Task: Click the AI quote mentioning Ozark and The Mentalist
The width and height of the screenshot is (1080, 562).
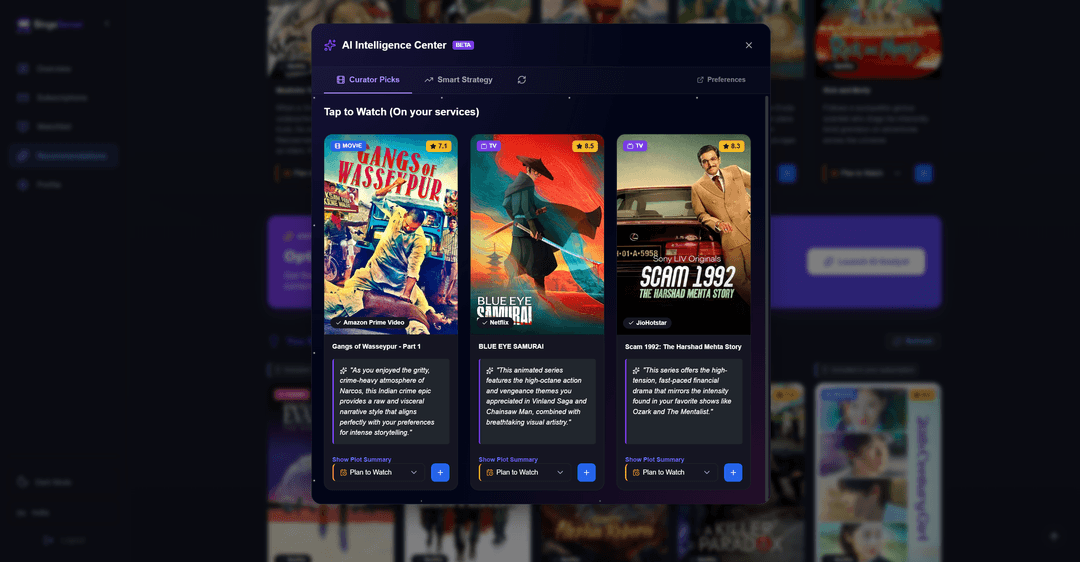Action: pyautogui.click(x=683, y=402)
